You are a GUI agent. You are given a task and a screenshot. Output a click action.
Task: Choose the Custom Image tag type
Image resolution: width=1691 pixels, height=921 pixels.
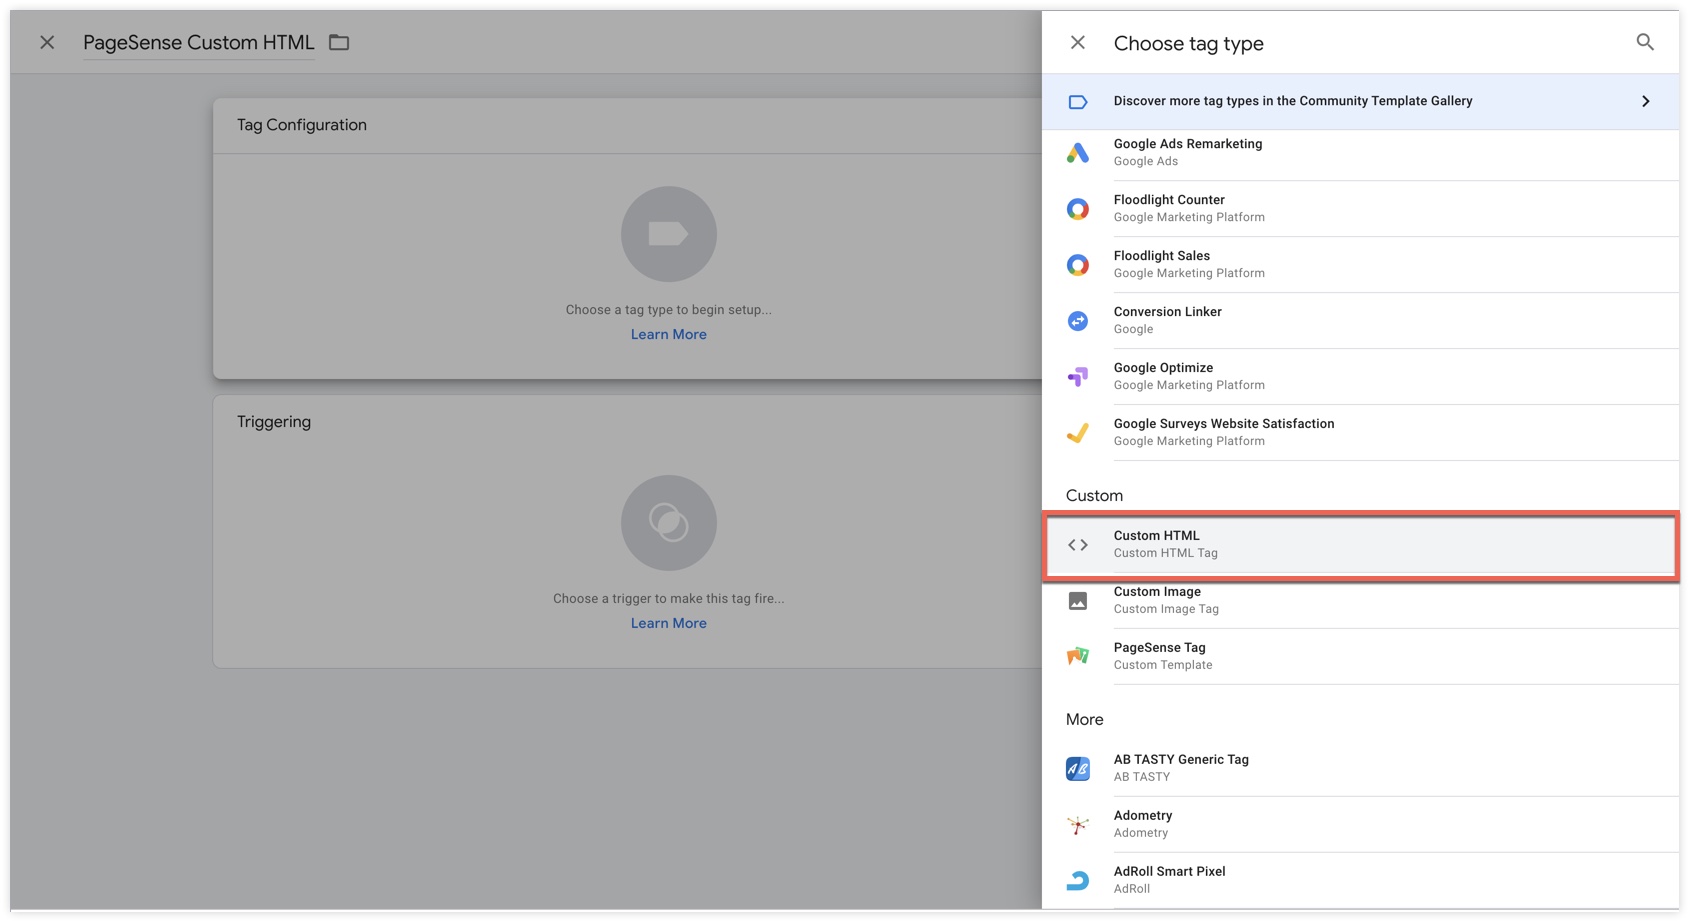pos(1166,600)
